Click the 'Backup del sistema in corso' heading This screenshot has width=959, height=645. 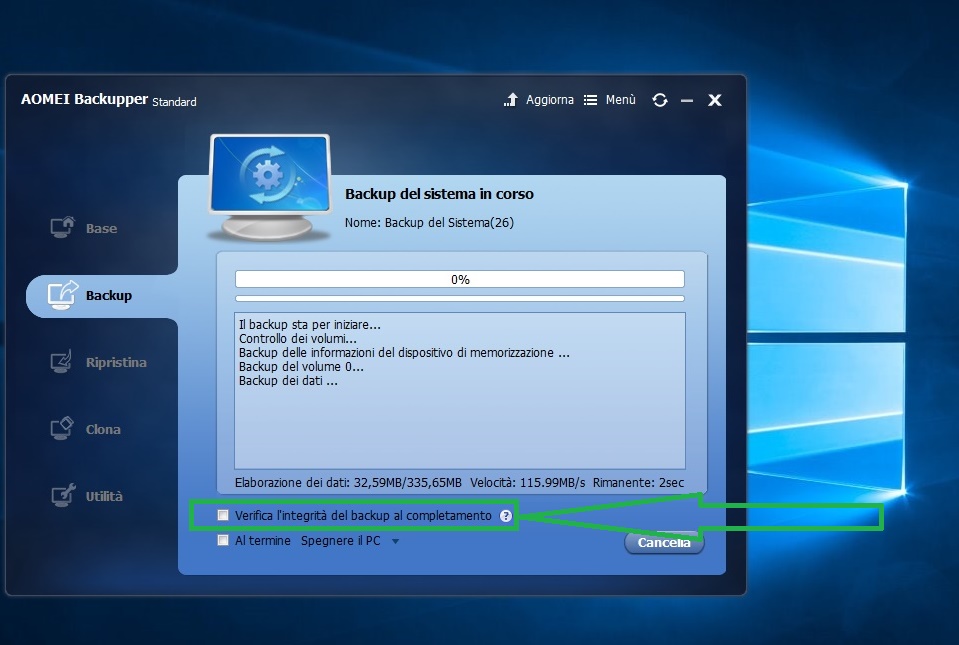click(x=439, y=194)
